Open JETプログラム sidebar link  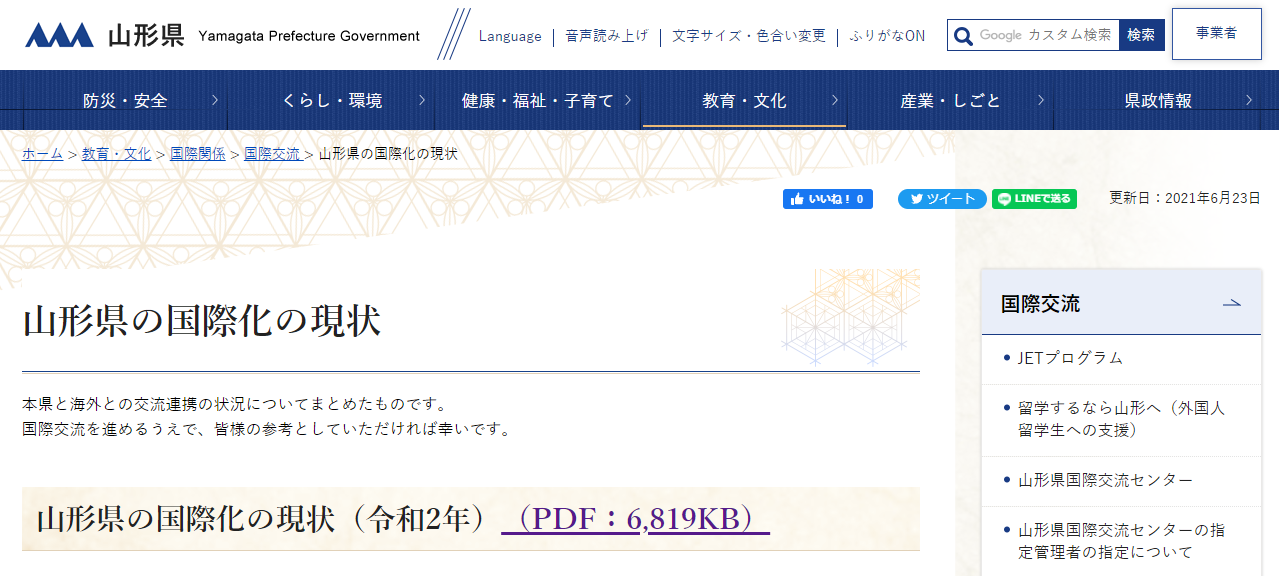pos(1070,358)
